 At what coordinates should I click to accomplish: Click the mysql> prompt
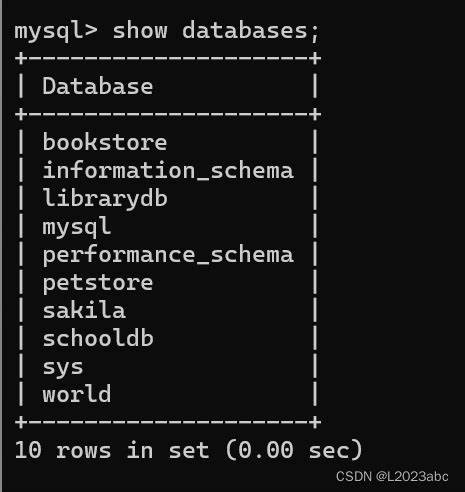point(56,32)
